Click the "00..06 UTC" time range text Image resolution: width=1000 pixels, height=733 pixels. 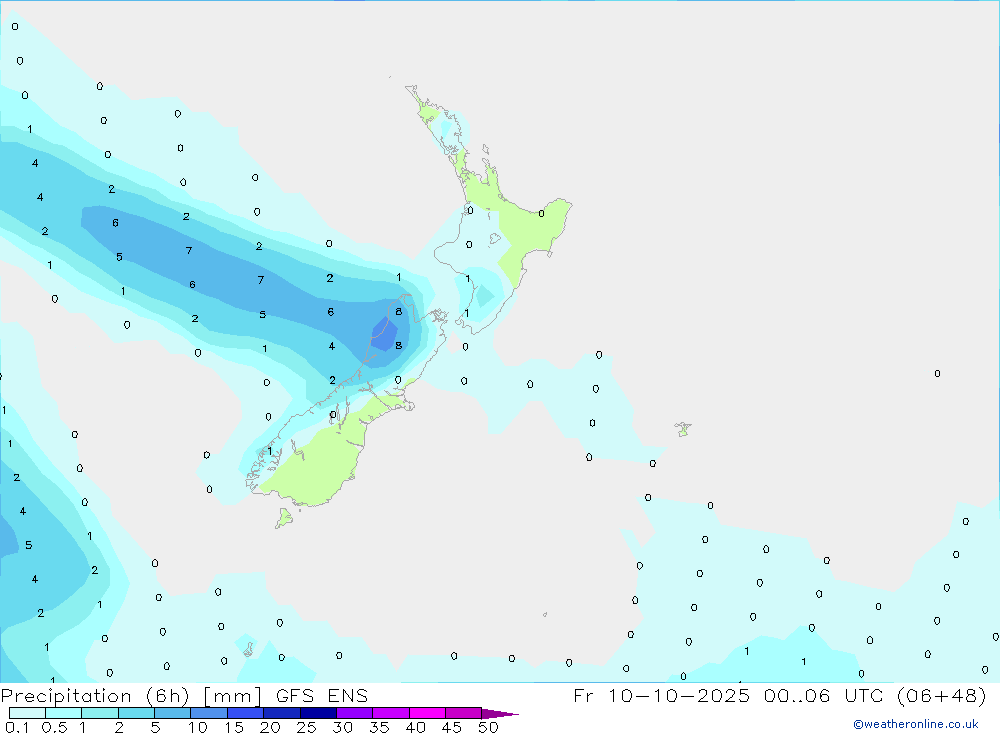(x=823, y=695)
